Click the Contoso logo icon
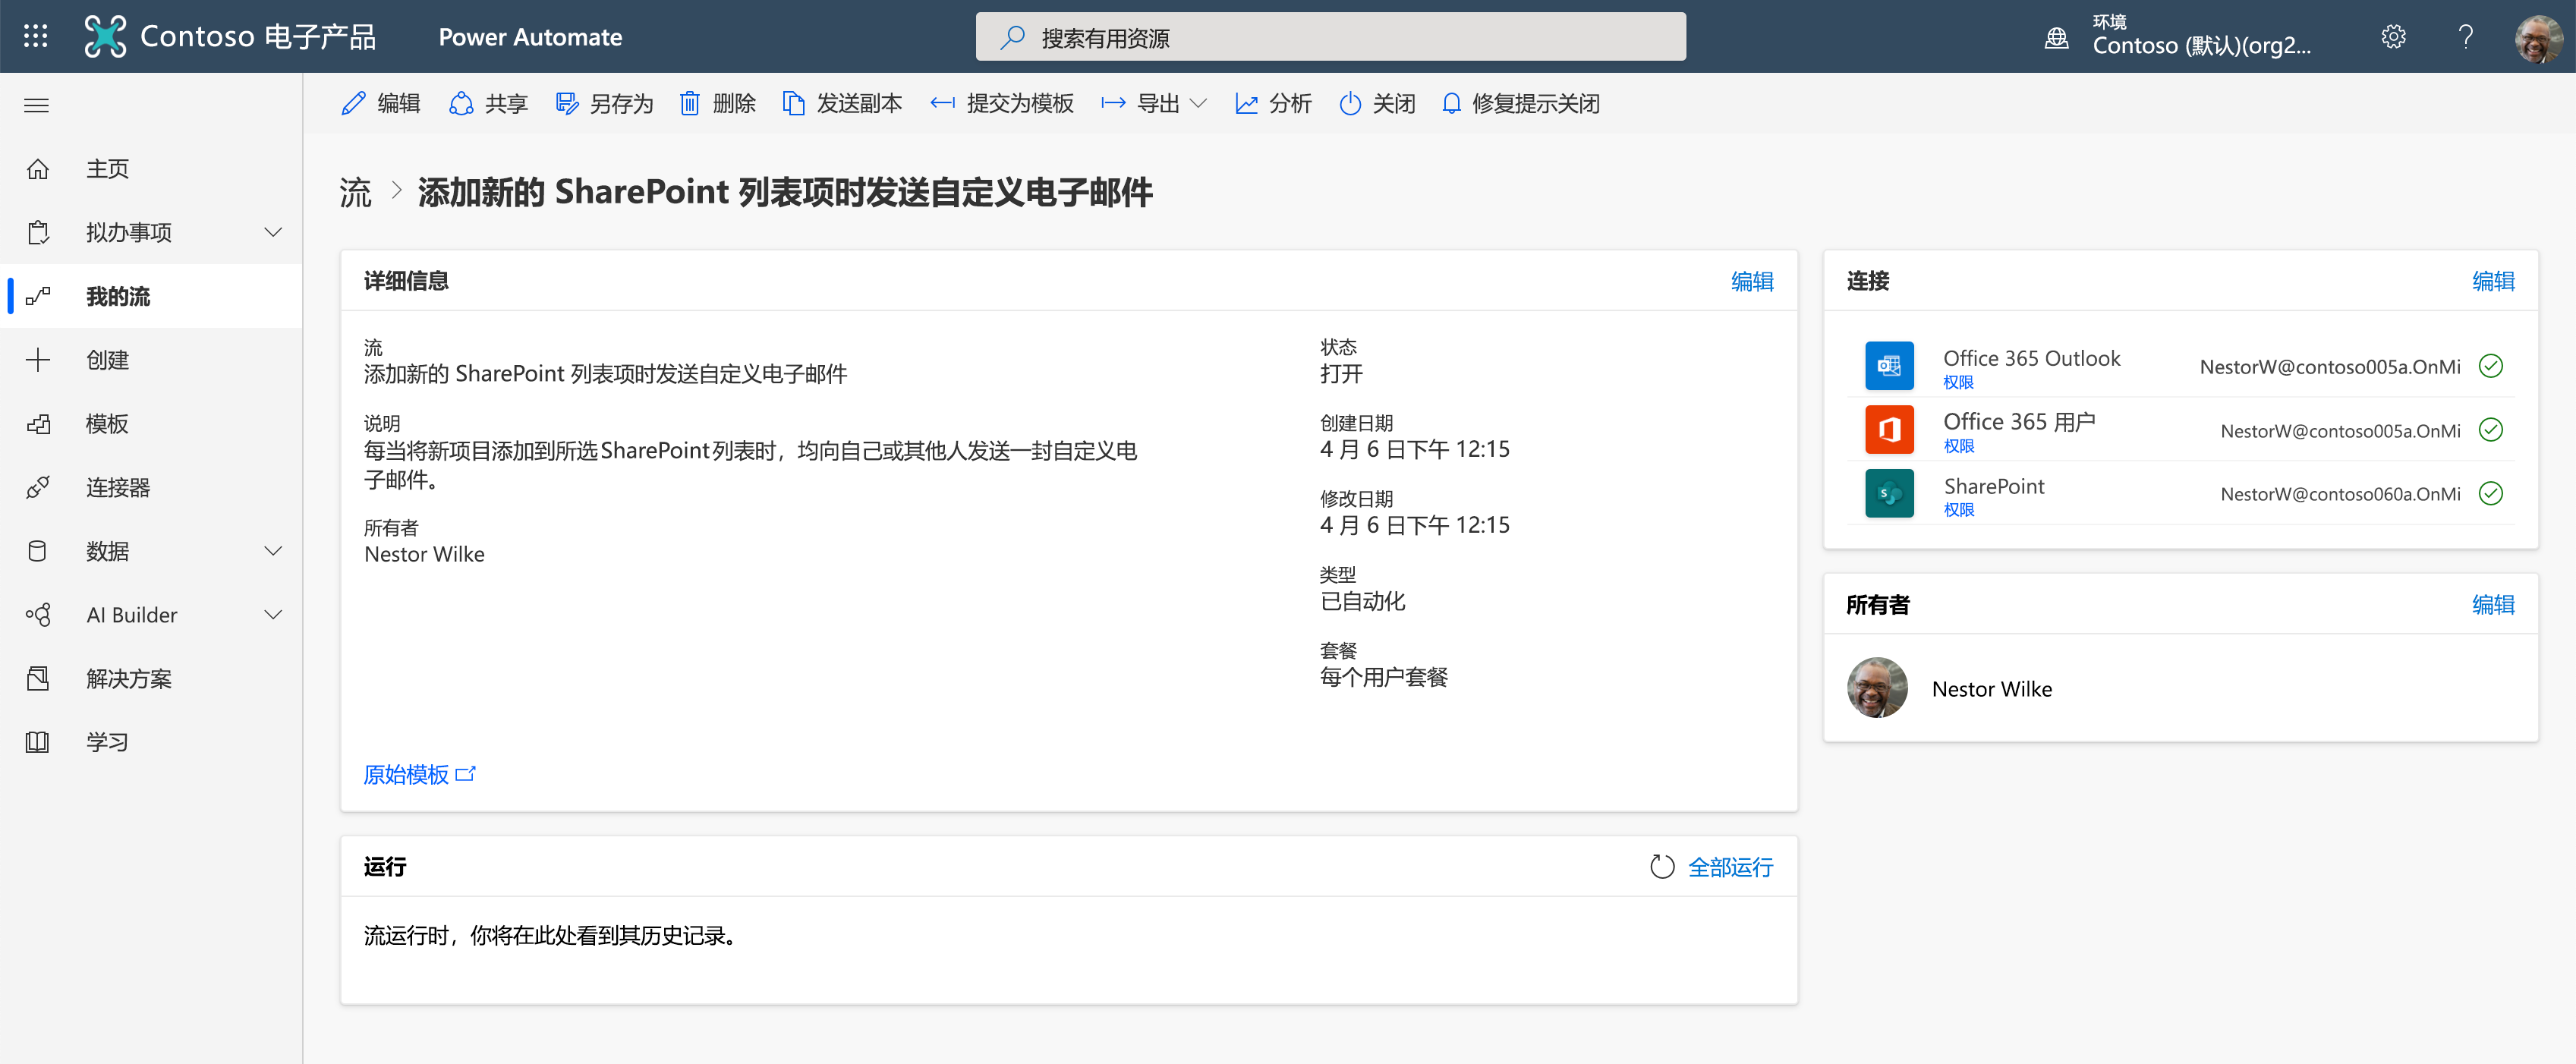This screenshot has width=2576, height=1064. (x=105, y=37)
